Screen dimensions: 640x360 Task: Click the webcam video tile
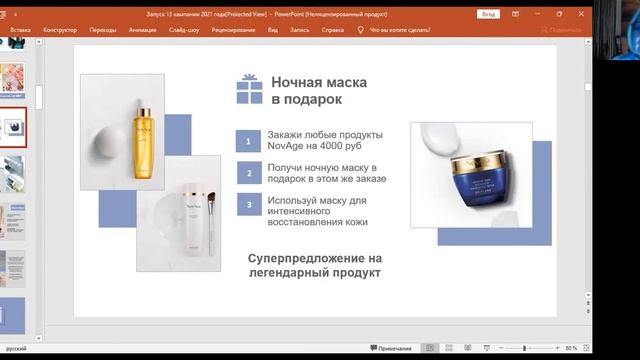coord(616,30)
